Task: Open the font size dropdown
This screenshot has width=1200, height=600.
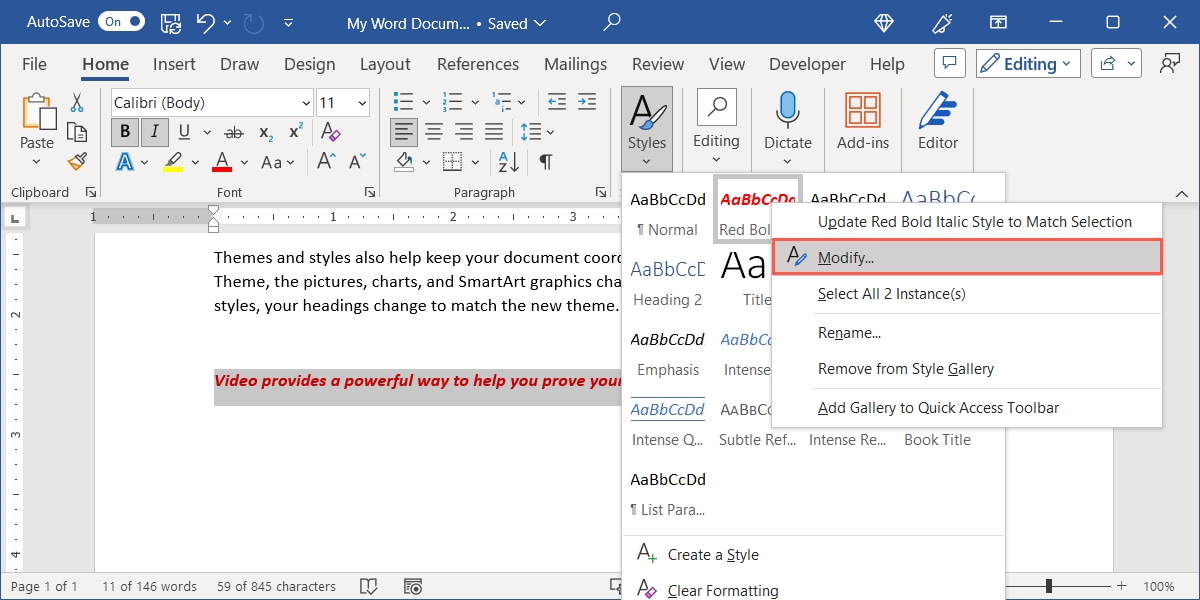Action: click(x=360, y=102)
